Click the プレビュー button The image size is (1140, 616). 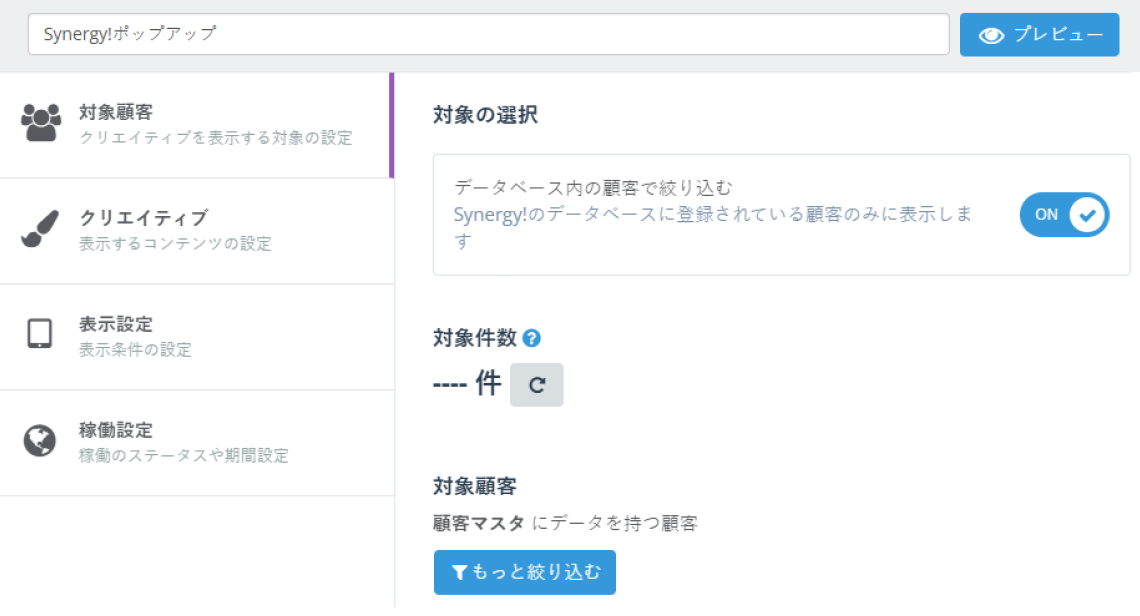tap(1039, 34)
